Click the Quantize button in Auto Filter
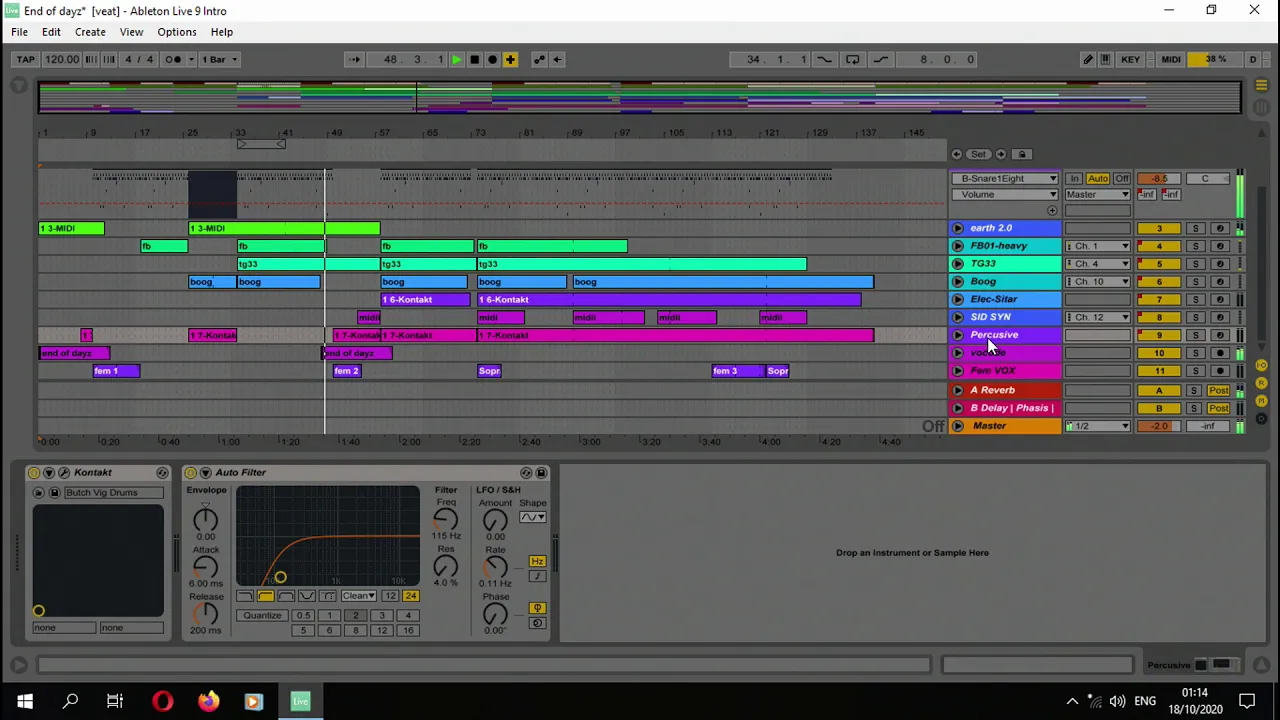The height and width of the screenshot is (720, 1280). tap(262, 615)
